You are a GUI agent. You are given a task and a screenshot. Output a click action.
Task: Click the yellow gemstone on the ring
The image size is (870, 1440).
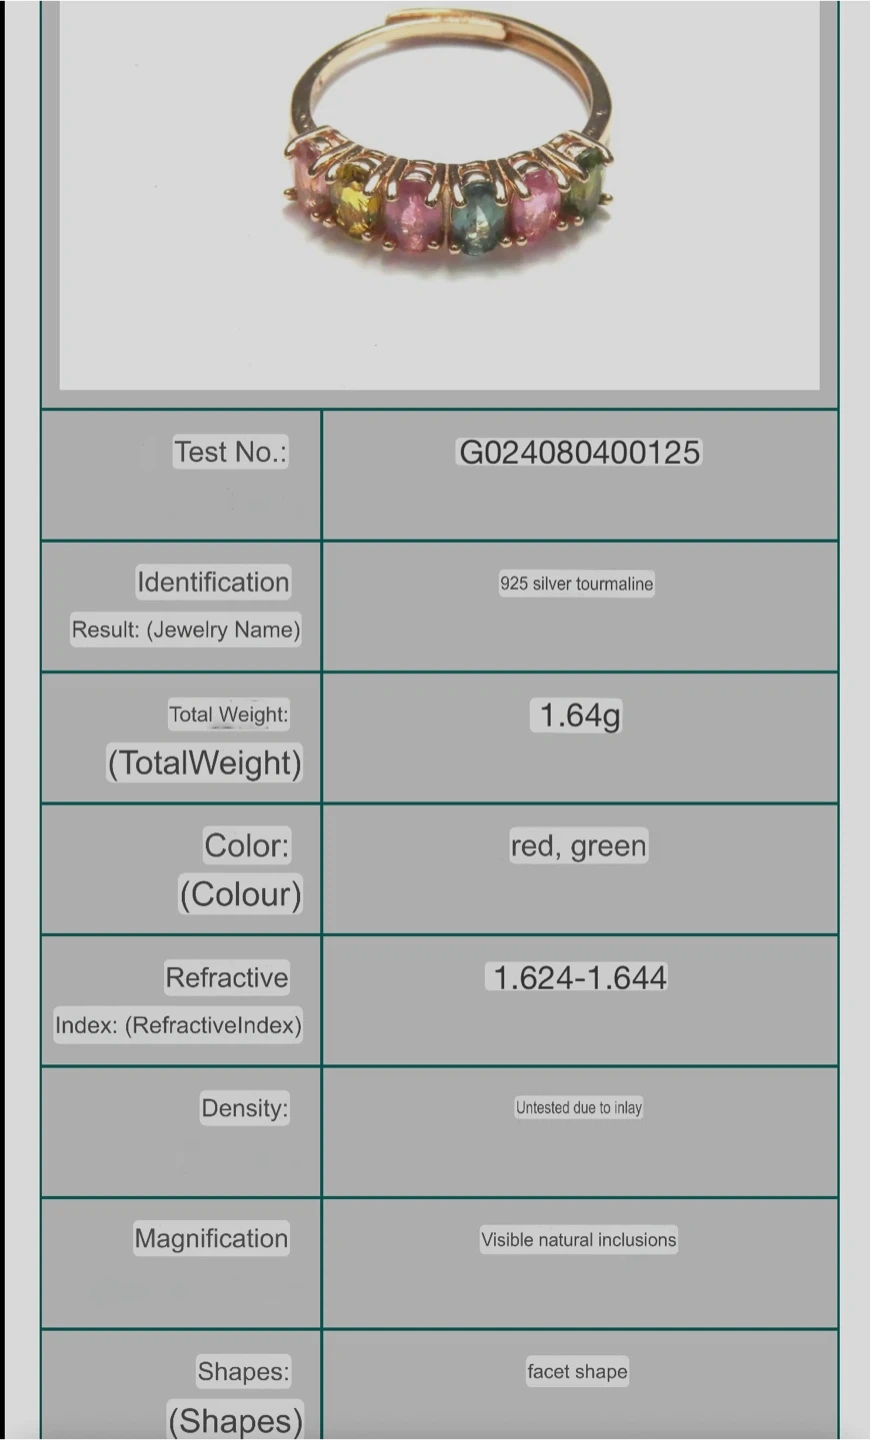pos(355,201)
